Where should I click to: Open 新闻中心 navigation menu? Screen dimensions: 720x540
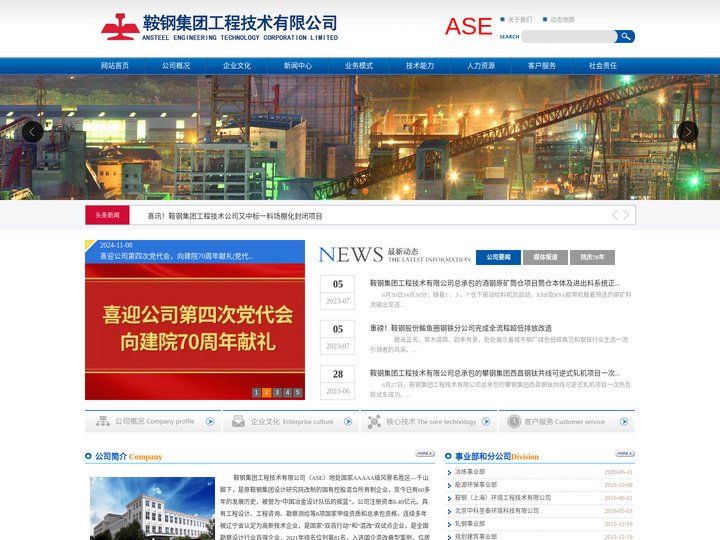point(298,66)
